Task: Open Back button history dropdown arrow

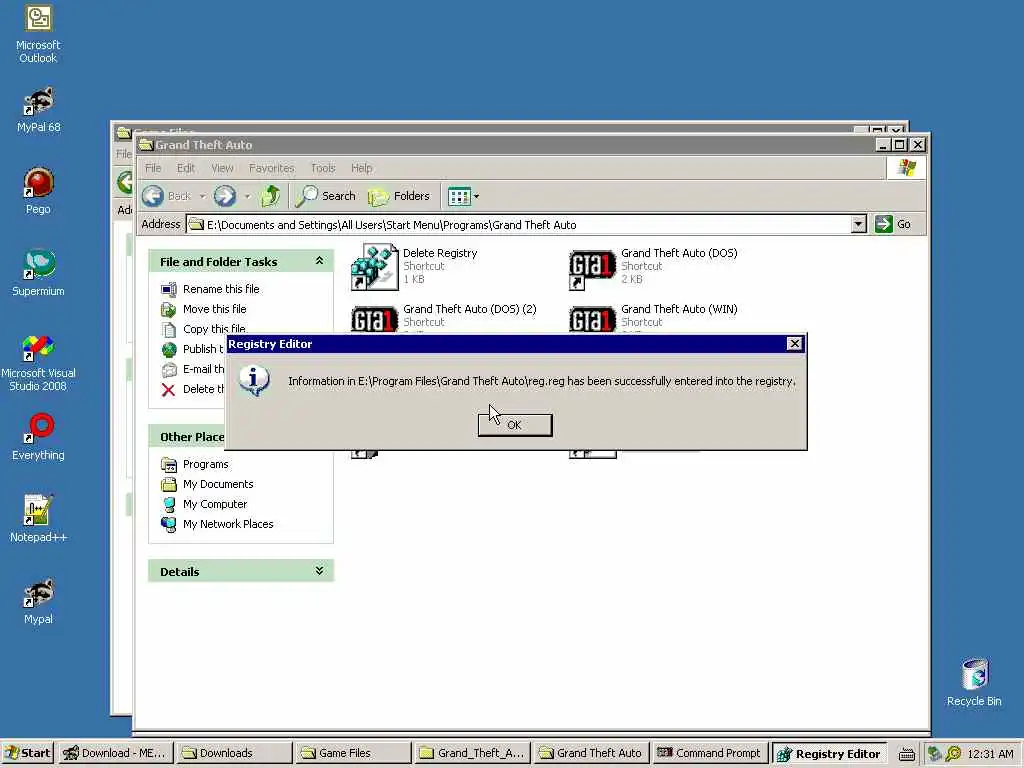Action: click(202, 196)
